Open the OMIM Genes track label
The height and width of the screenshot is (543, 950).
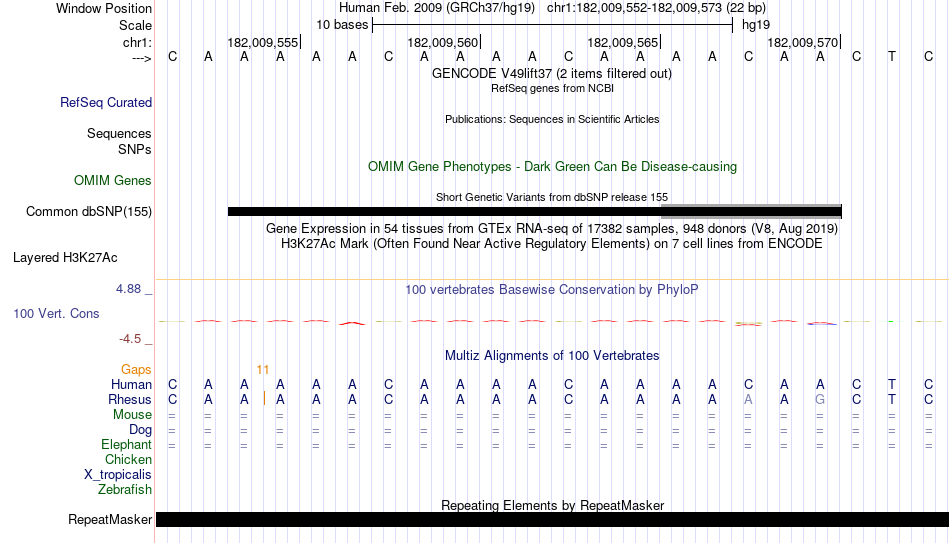(112, 181)
